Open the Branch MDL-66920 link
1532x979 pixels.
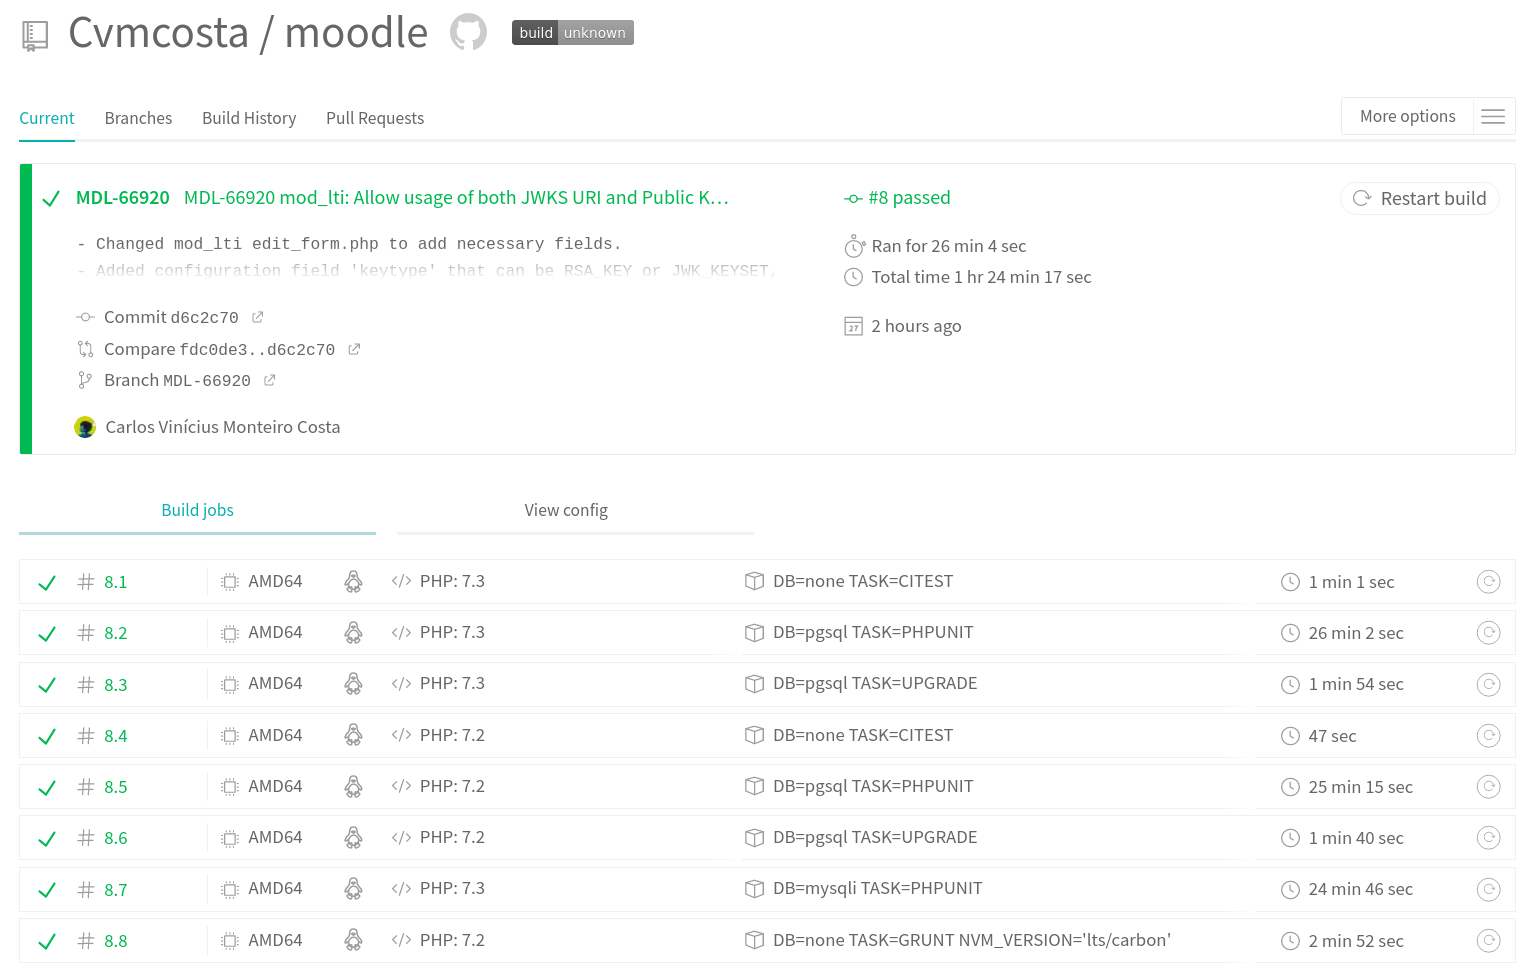pyautogui.click(x=177, y=380)
